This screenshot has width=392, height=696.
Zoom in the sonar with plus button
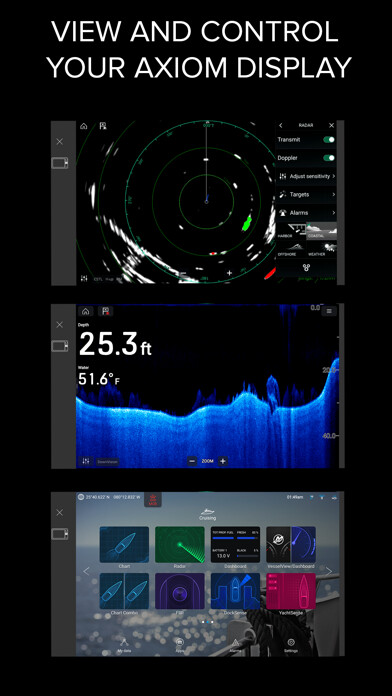point(223,461)
